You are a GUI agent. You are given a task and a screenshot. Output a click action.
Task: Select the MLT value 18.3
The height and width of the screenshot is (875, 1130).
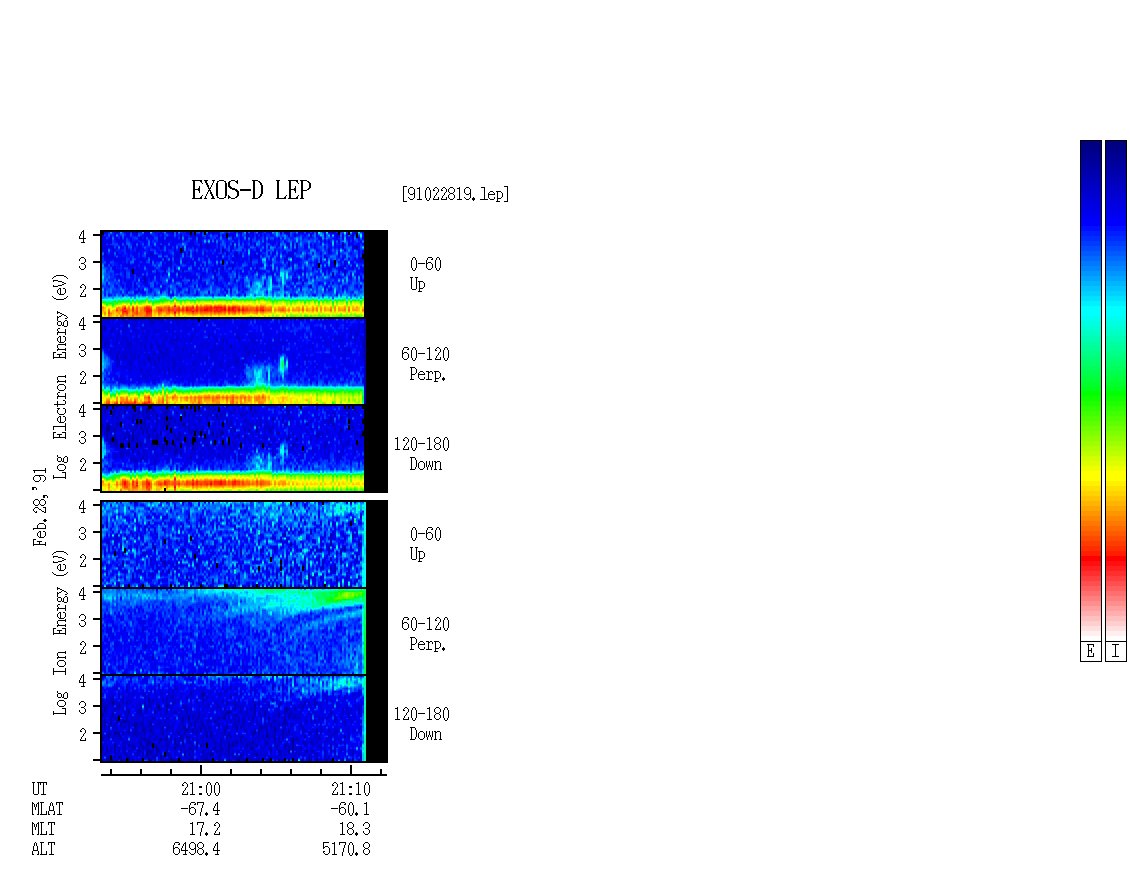(355, 829)
